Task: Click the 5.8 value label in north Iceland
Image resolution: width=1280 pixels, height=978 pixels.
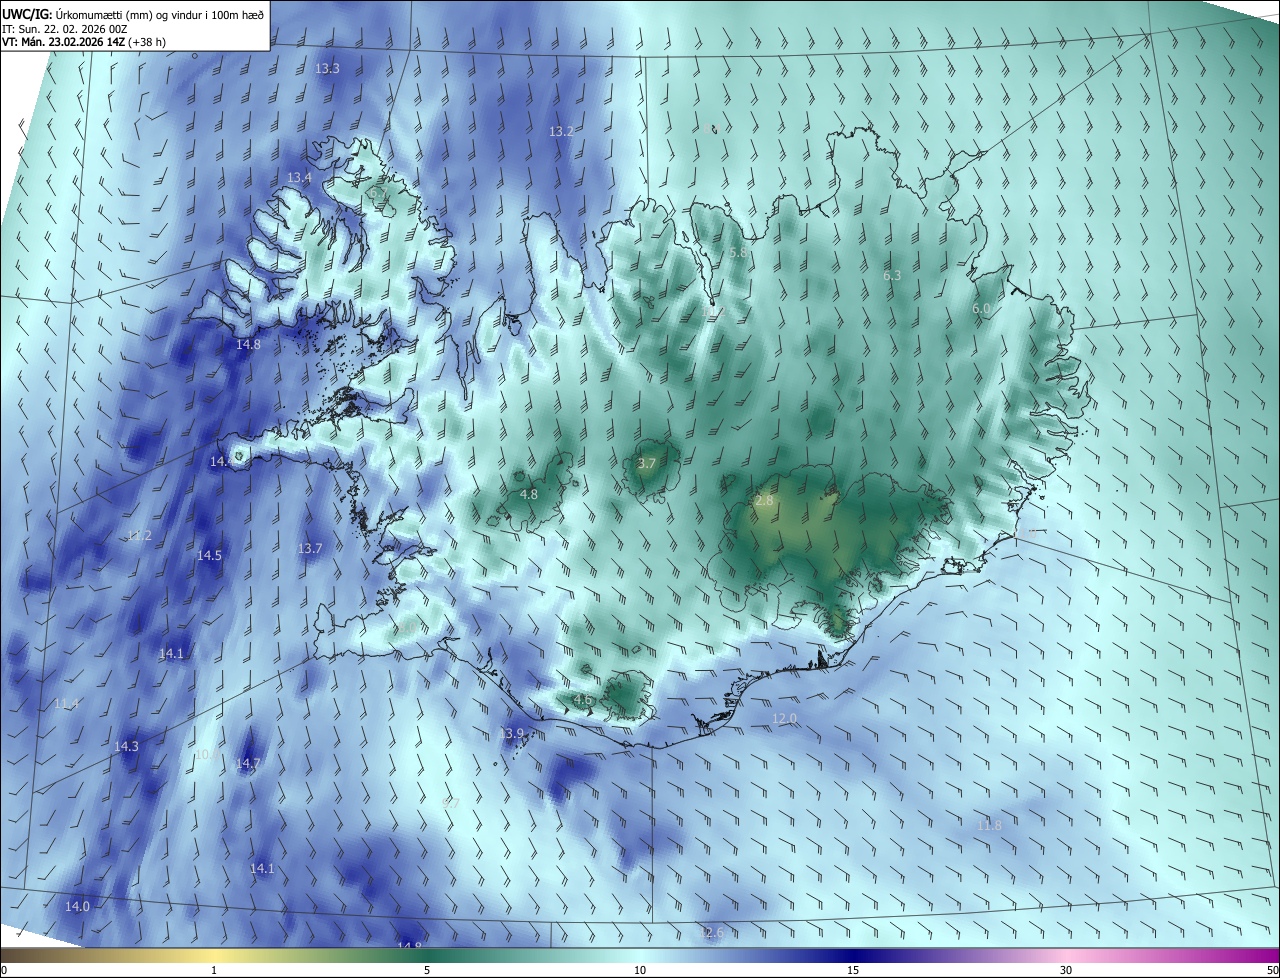Action: coord(738,254)
